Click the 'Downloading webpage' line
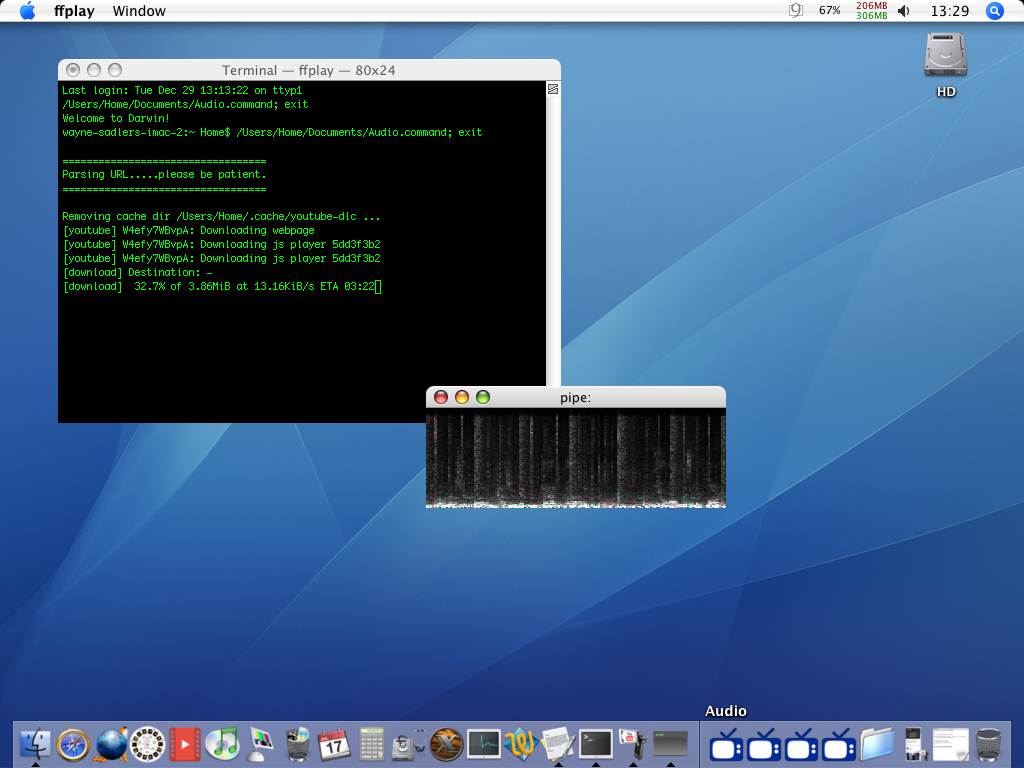The width and height of the screenshot is (1024, 768). click(189, 231)
